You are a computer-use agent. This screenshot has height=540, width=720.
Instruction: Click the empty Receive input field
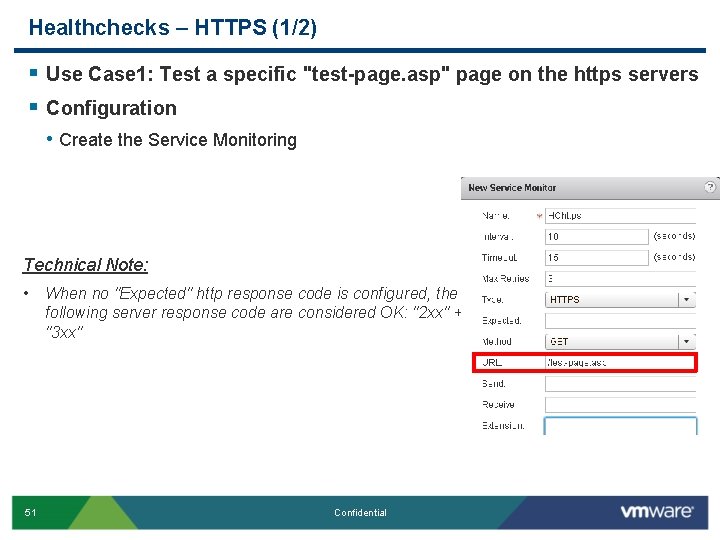click(x=620, y=405)
